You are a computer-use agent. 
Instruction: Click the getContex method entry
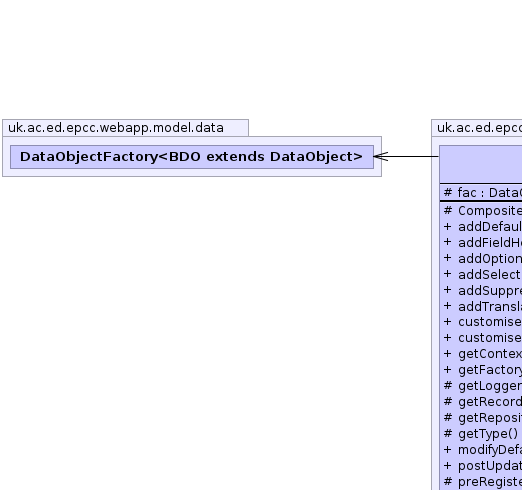tap(482, 354)
